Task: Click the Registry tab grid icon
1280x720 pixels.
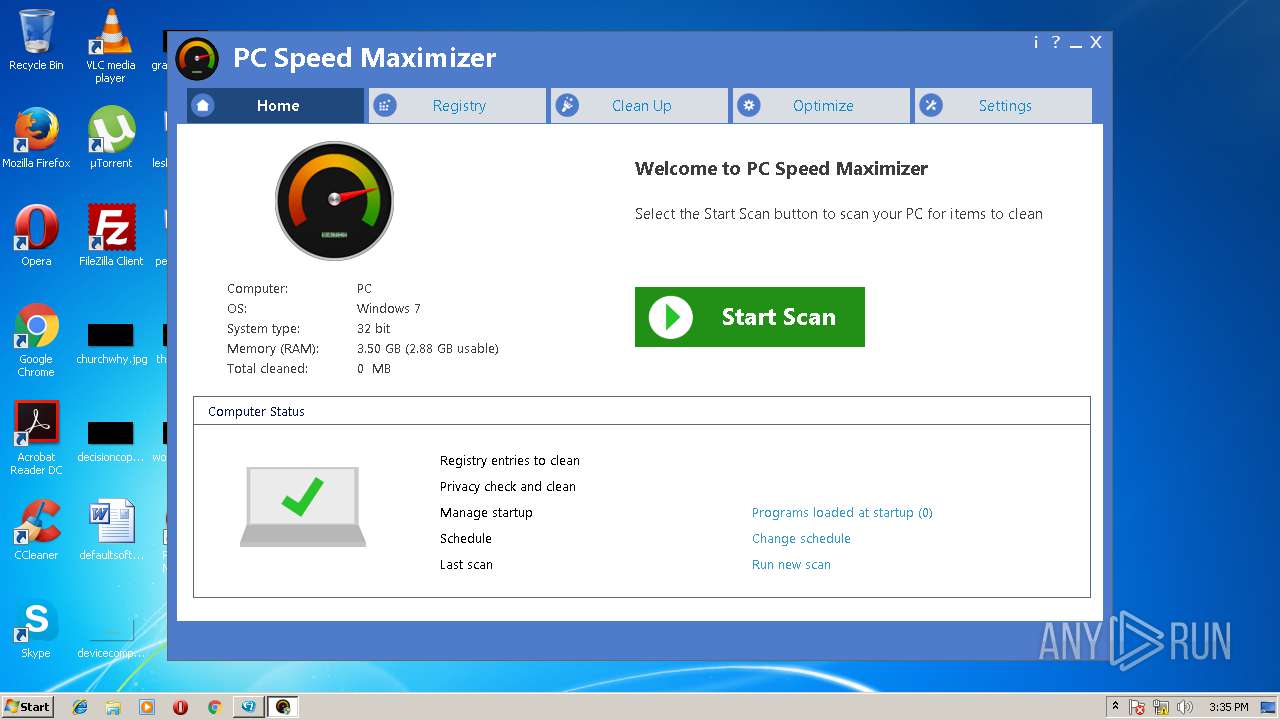Action: [x=385, y=105]
